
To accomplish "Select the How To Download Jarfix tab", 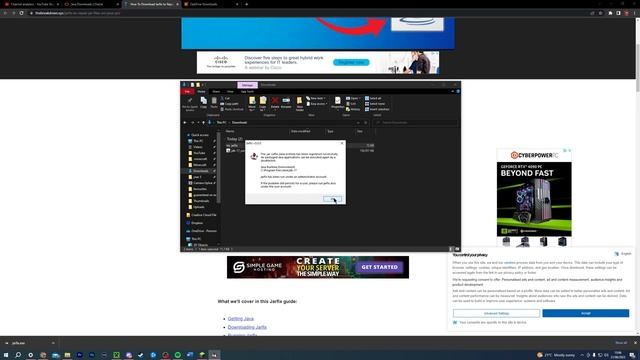I will (151, 4).
